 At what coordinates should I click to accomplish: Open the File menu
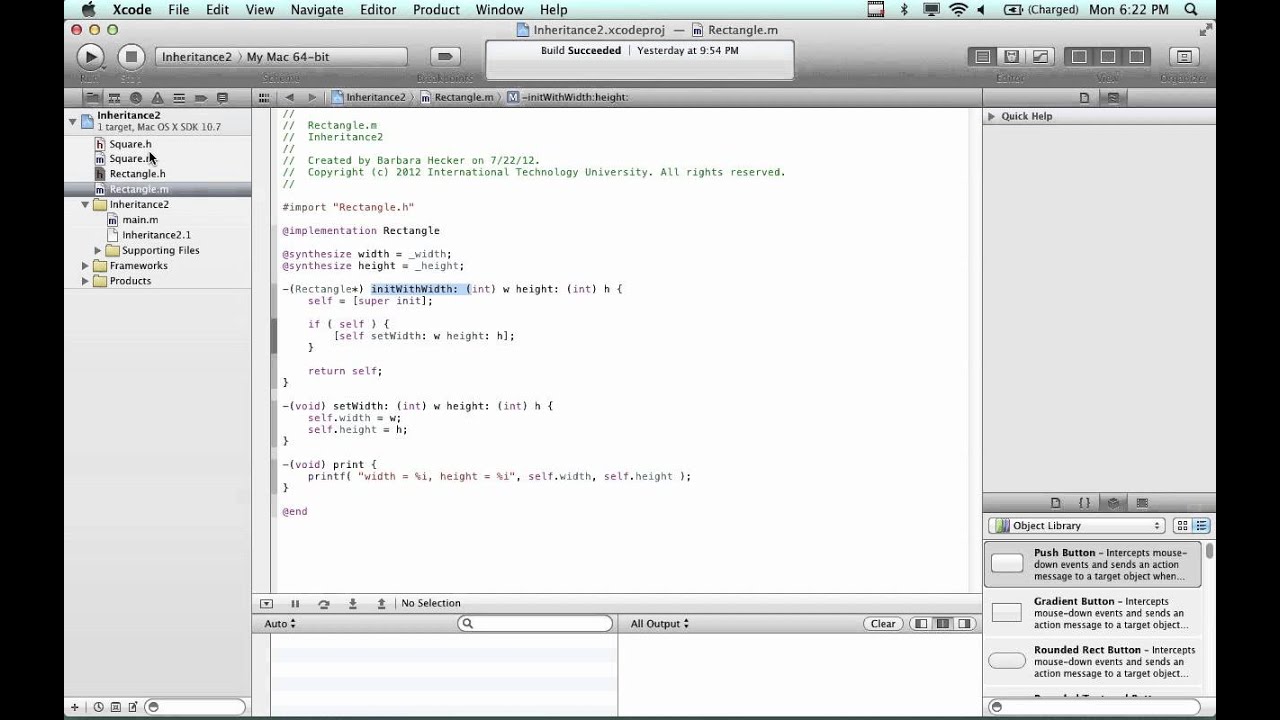click(179, 10)
